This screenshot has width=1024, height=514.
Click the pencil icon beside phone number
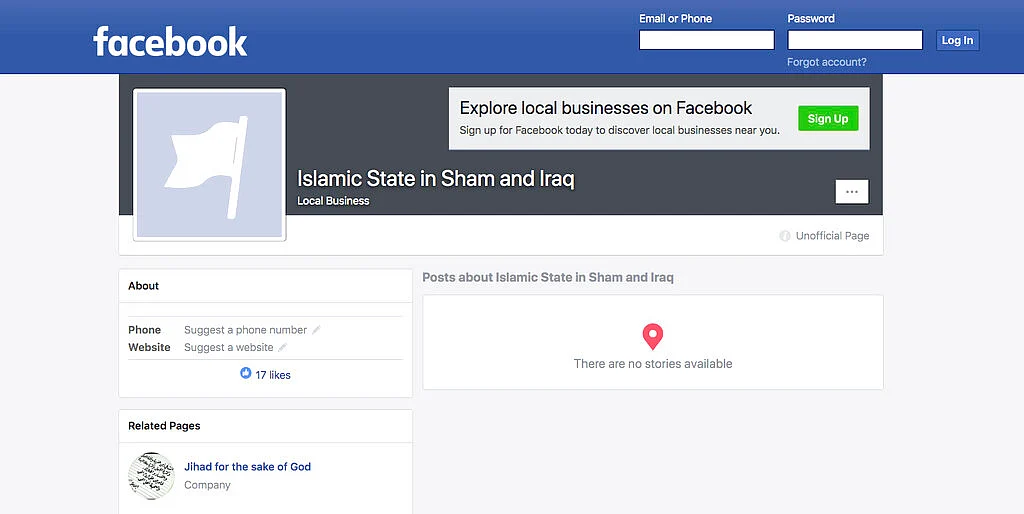pos(316,330)
